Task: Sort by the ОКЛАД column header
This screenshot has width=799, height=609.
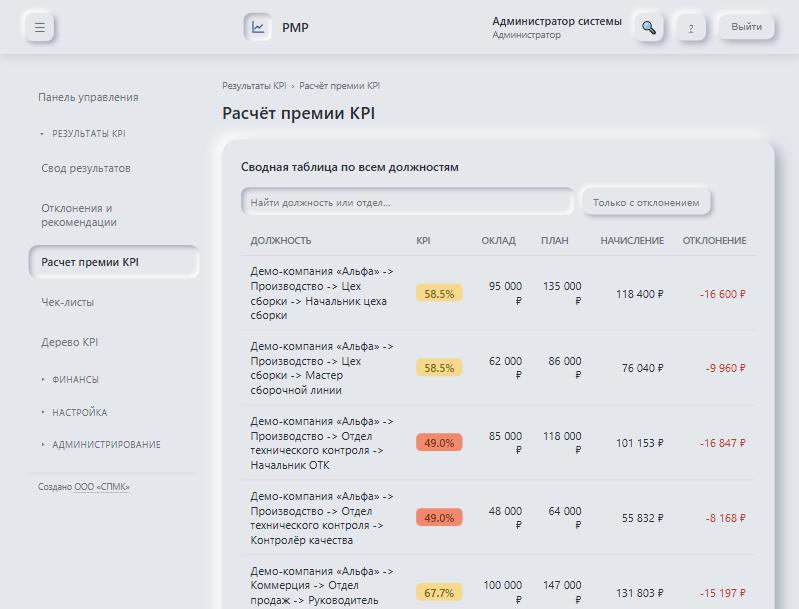Action: pos(498,241)
